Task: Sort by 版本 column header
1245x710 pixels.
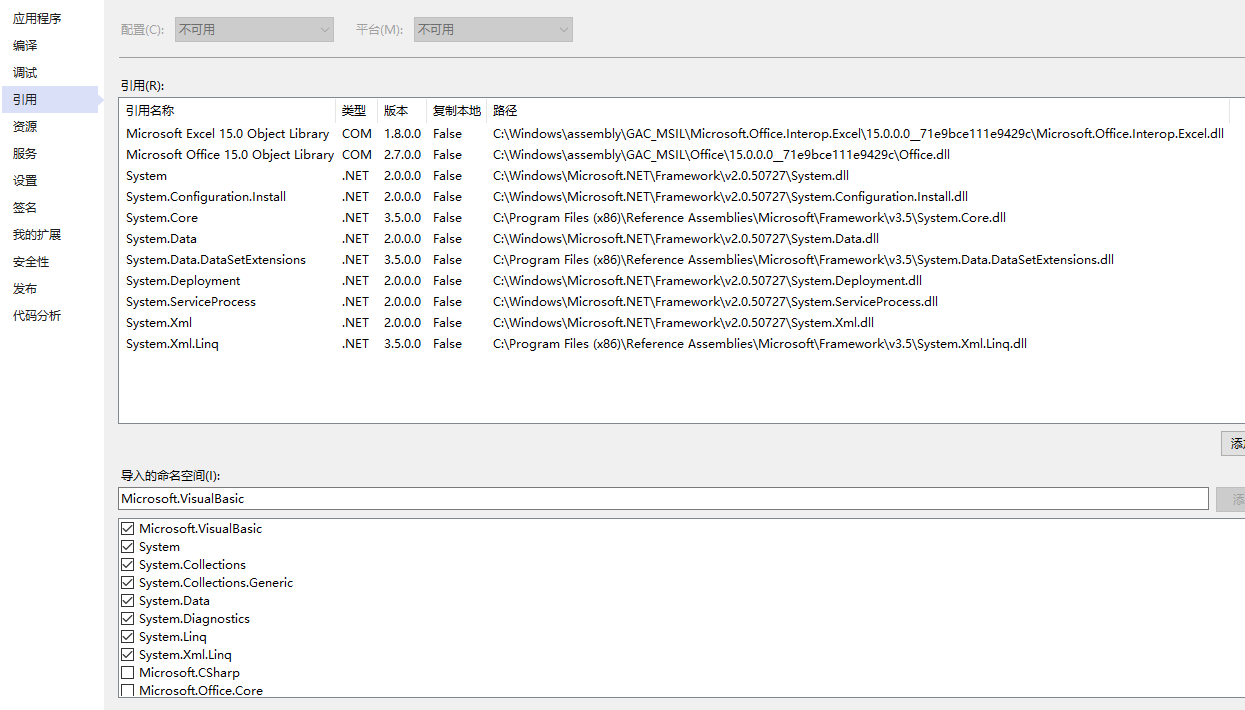Action: click(x=402, y=111)
